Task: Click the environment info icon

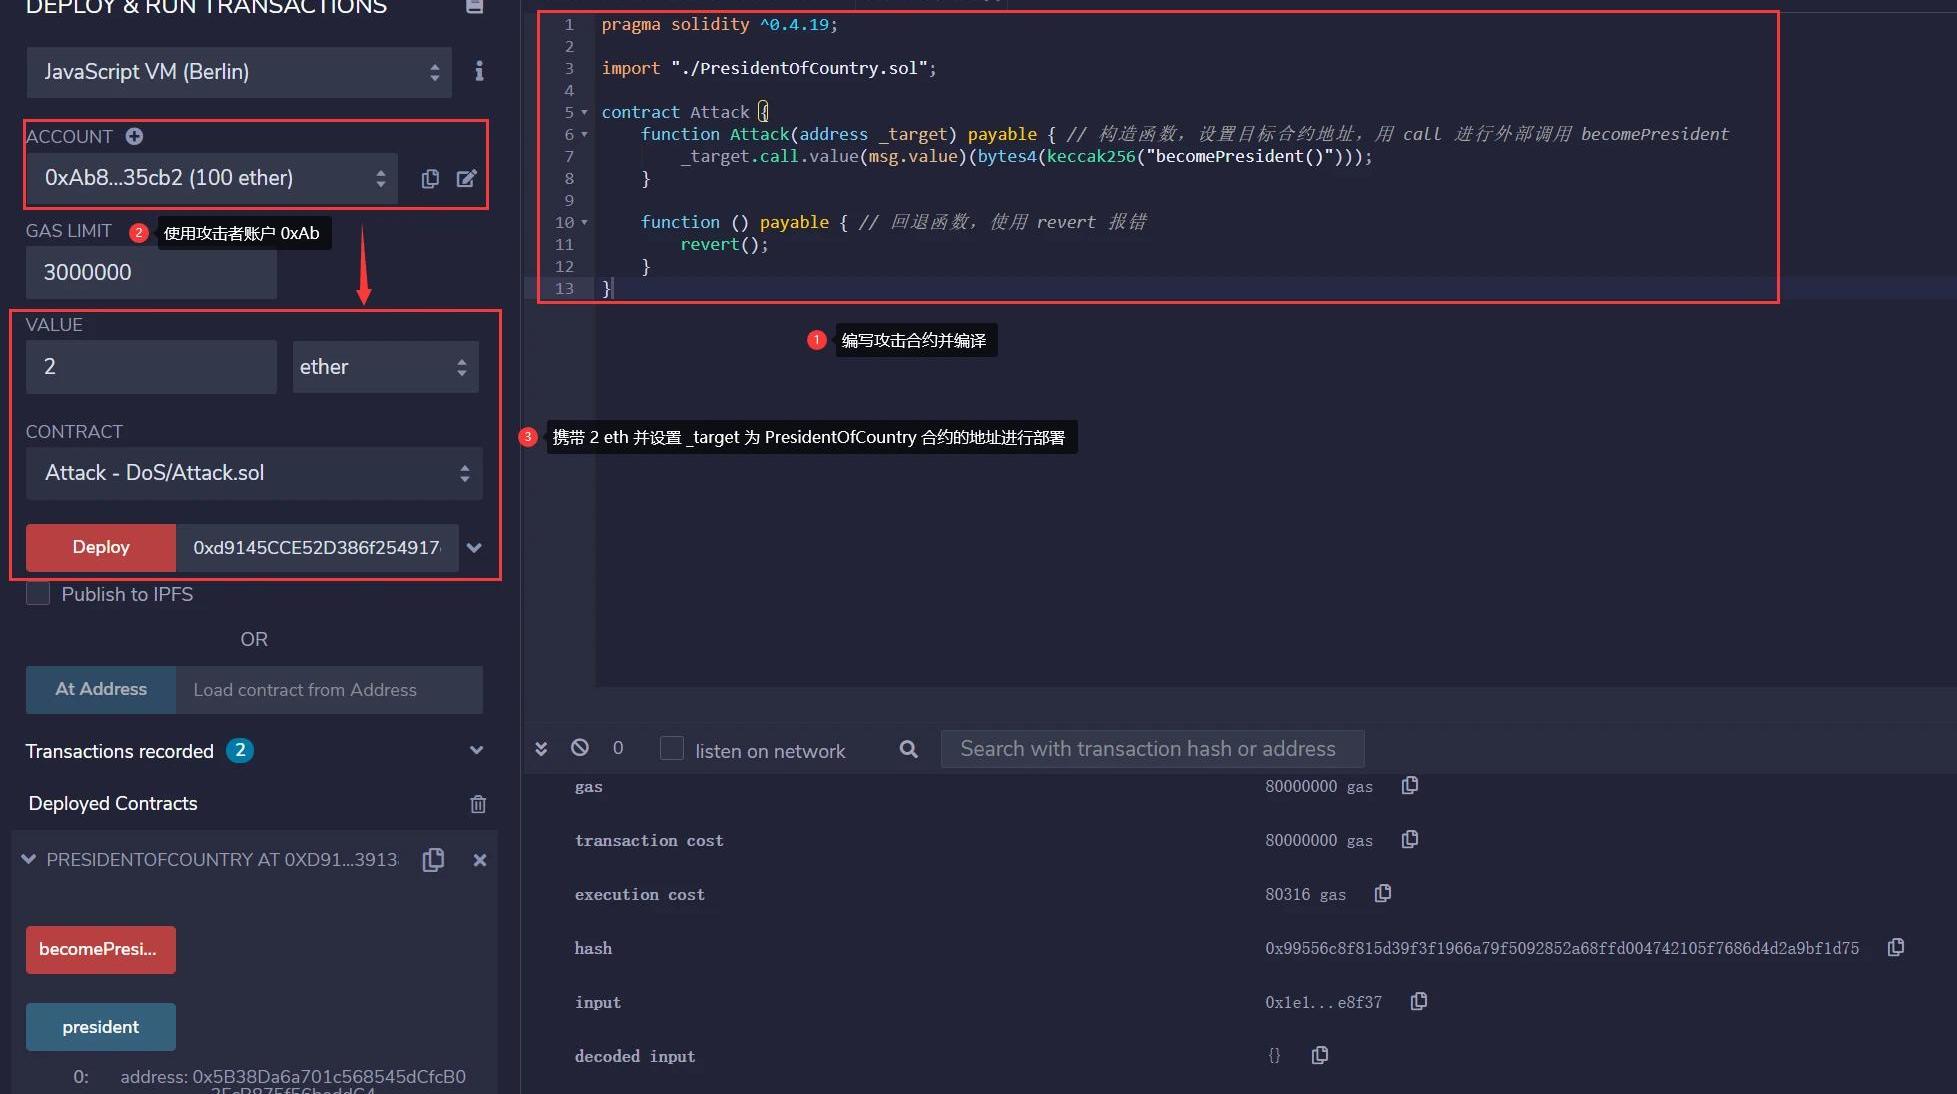Action: coord(479,71)
